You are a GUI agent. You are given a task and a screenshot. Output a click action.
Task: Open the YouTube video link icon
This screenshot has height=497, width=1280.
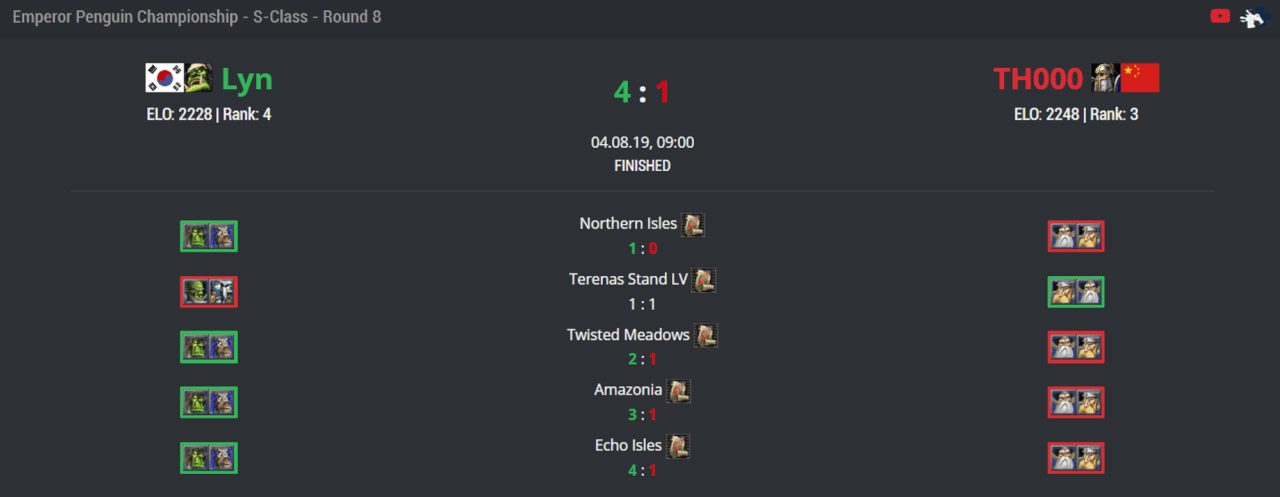pos(1219,16)
